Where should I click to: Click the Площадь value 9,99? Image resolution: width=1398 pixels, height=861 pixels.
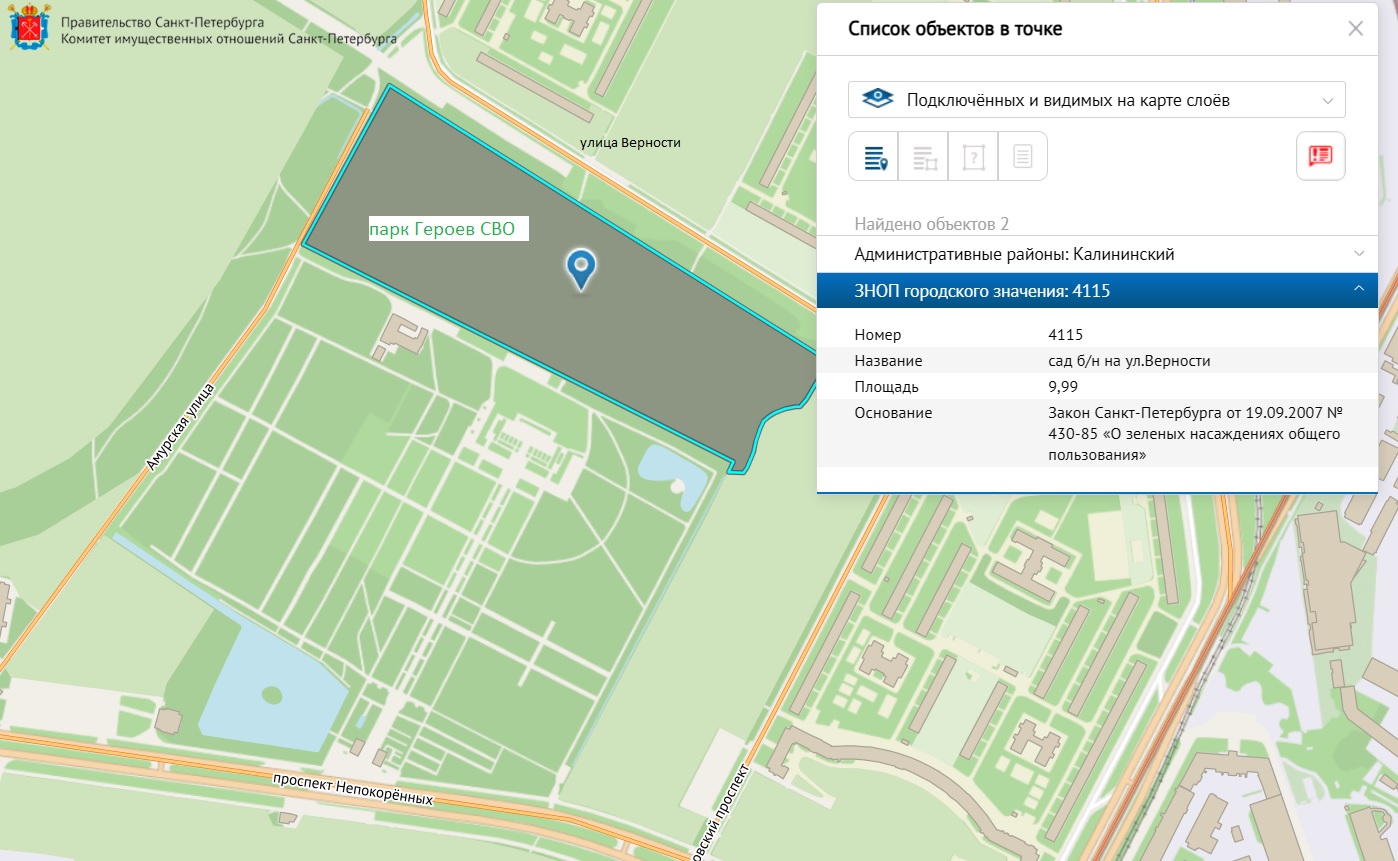click(1063, 387)
